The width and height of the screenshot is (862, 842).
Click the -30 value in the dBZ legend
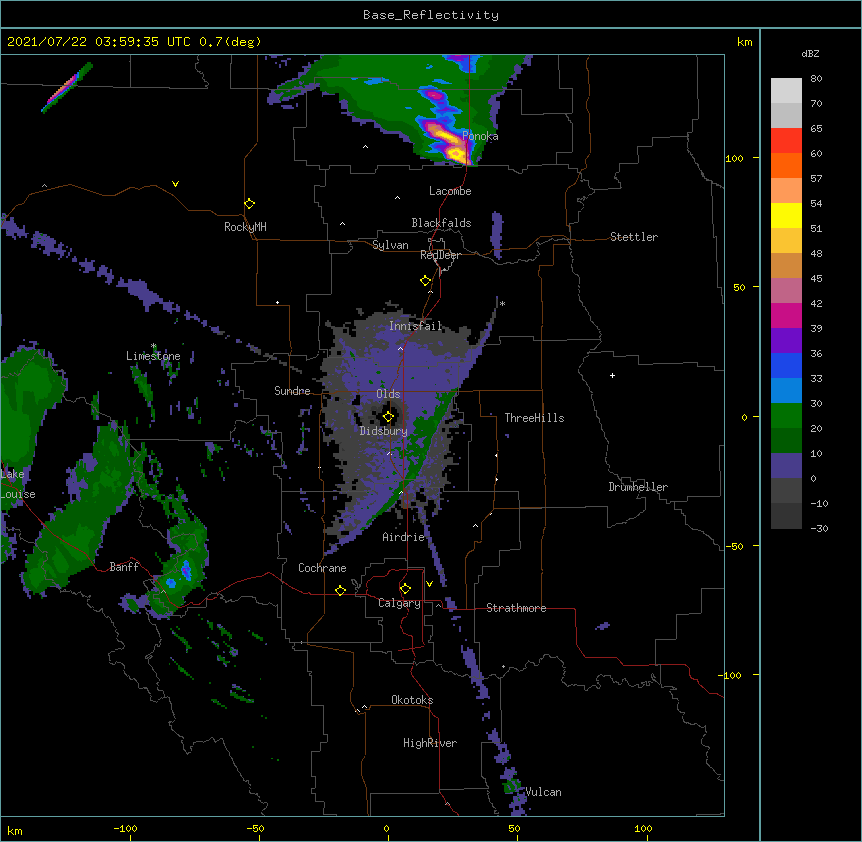[x=819, y=528]
